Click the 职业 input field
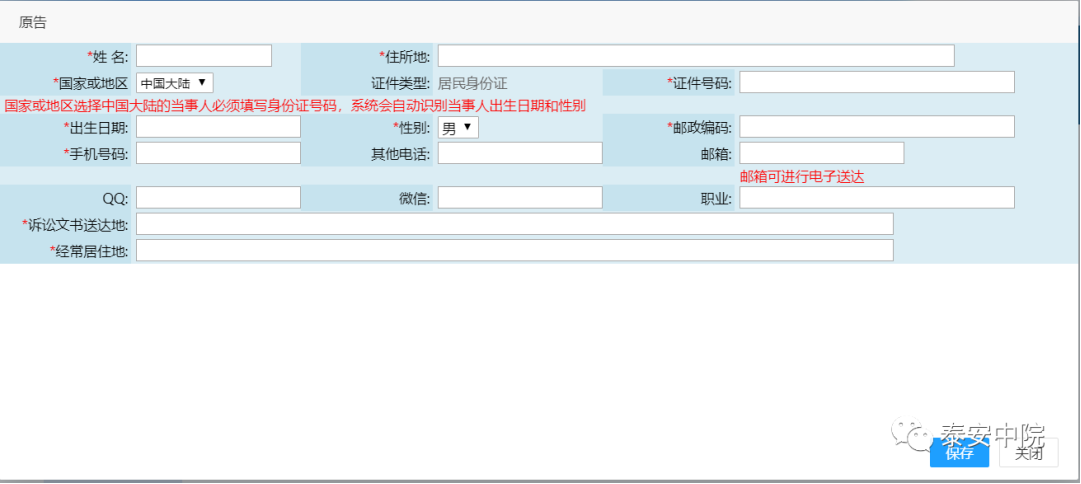Screen dimensions: 1081x484 pyautogui.click(x=877, y=197)
